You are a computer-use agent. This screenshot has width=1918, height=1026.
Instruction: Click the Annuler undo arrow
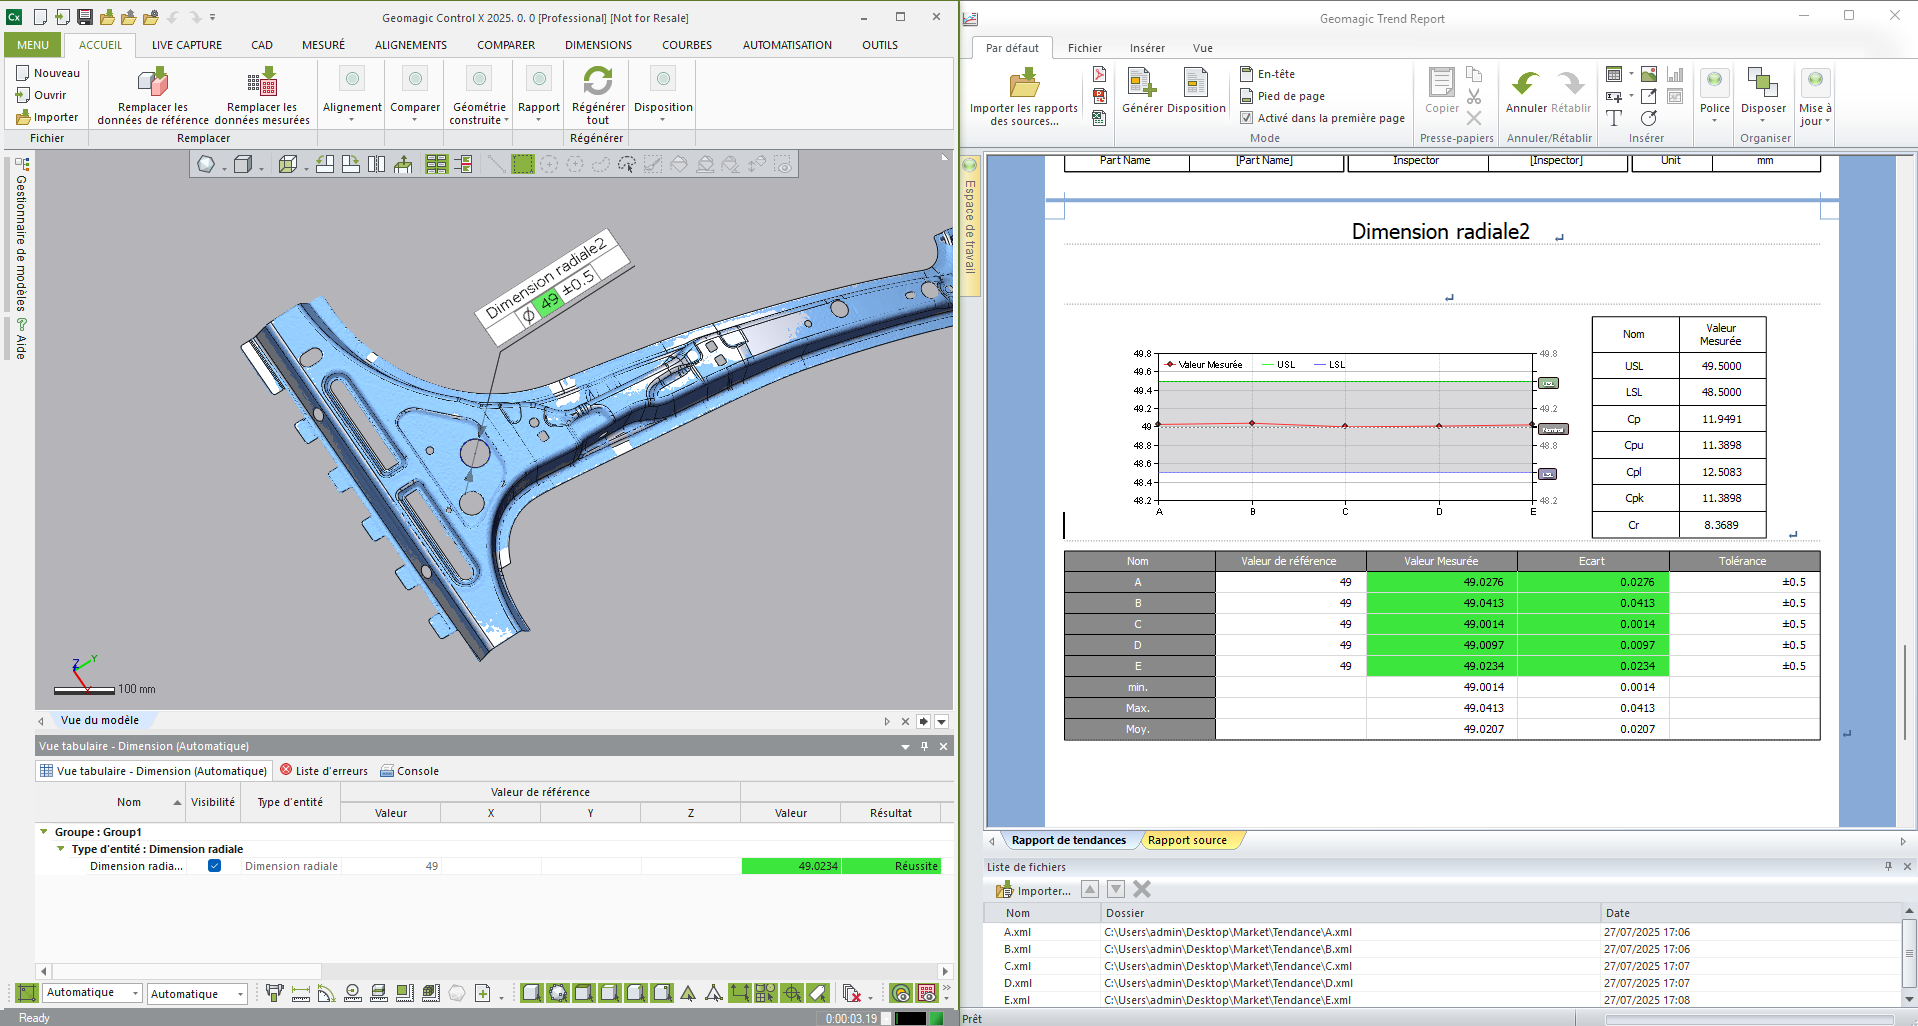(1525, 84)
